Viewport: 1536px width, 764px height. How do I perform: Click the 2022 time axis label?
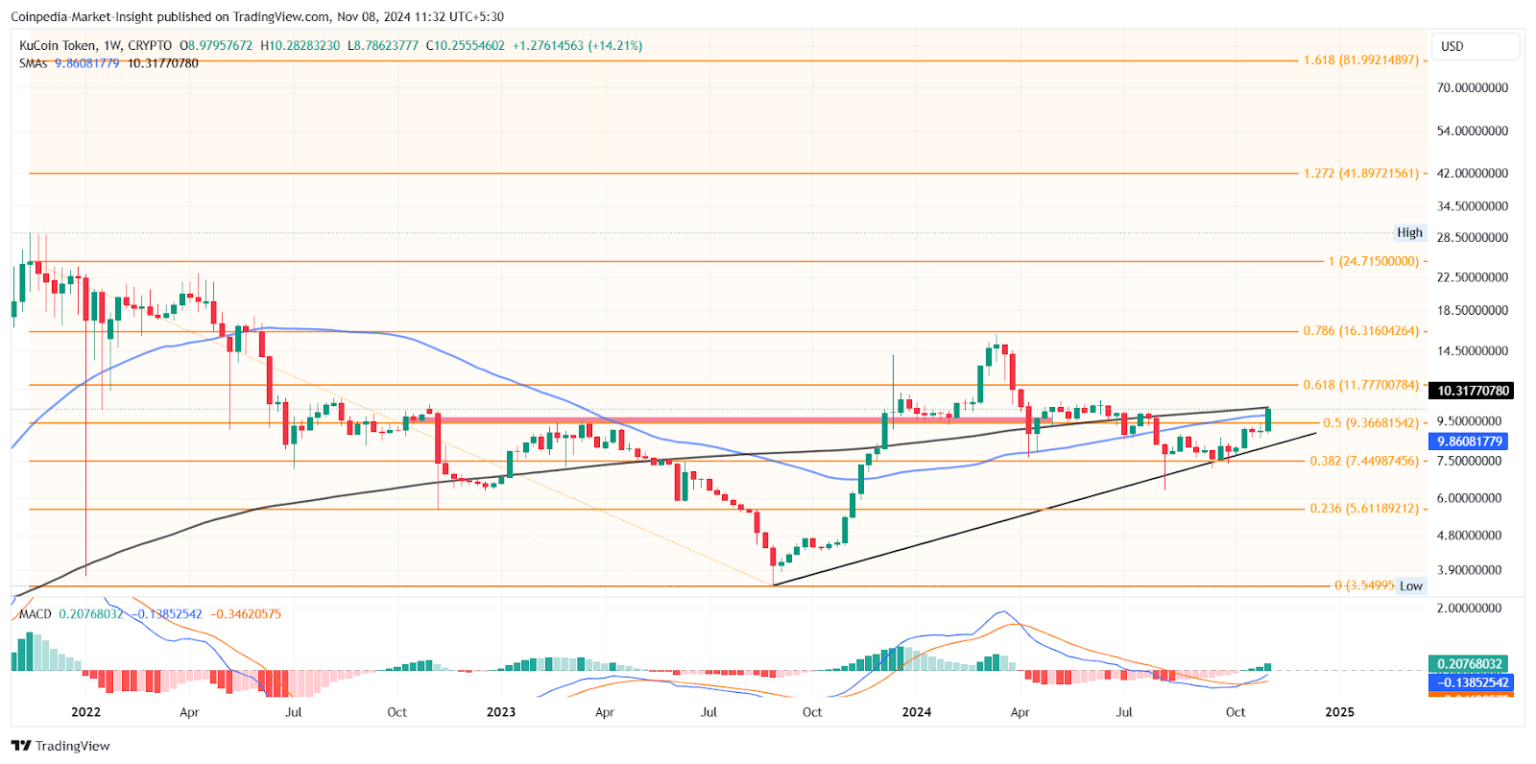click(x=86, y=712)
